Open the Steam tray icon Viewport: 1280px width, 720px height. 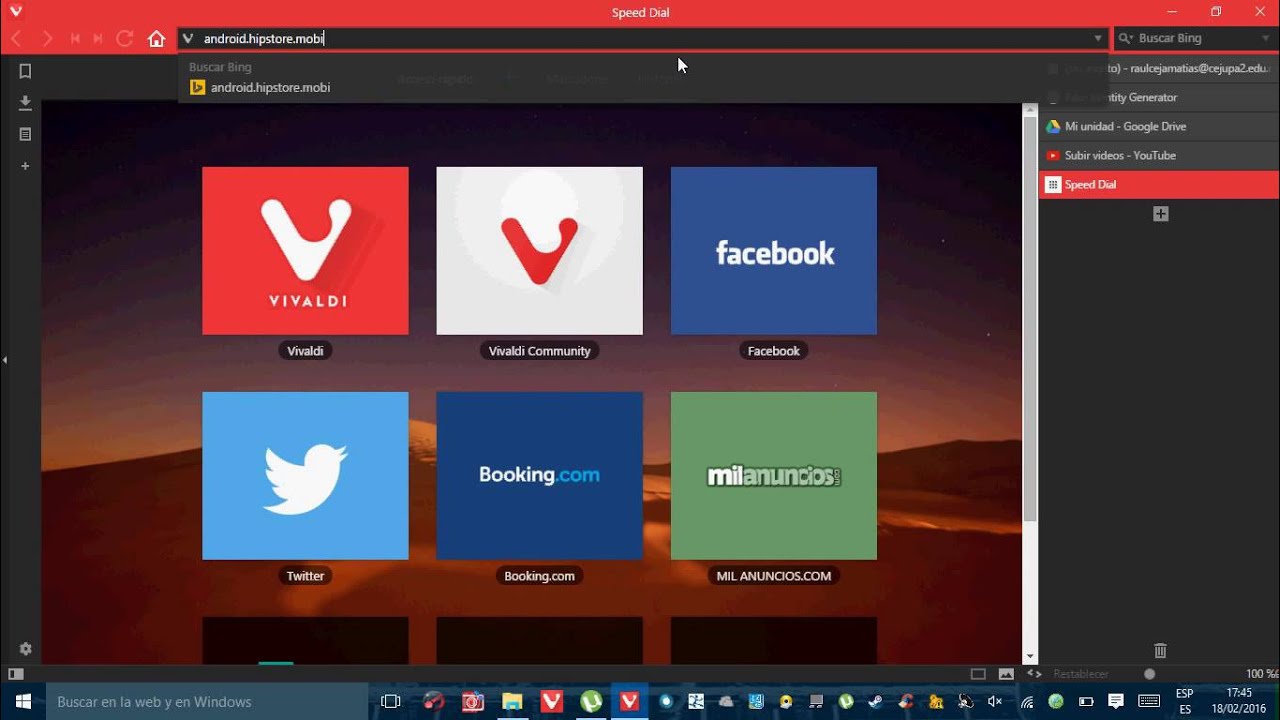875,701
